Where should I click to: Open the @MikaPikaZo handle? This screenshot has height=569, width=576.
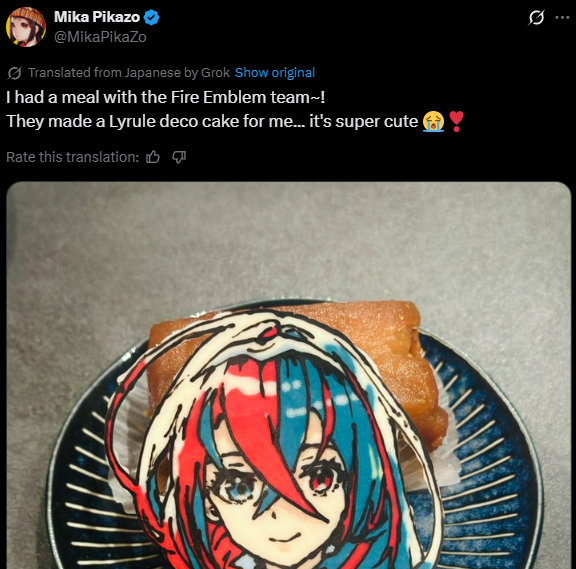pyautogui.click(x=100, y=37)
